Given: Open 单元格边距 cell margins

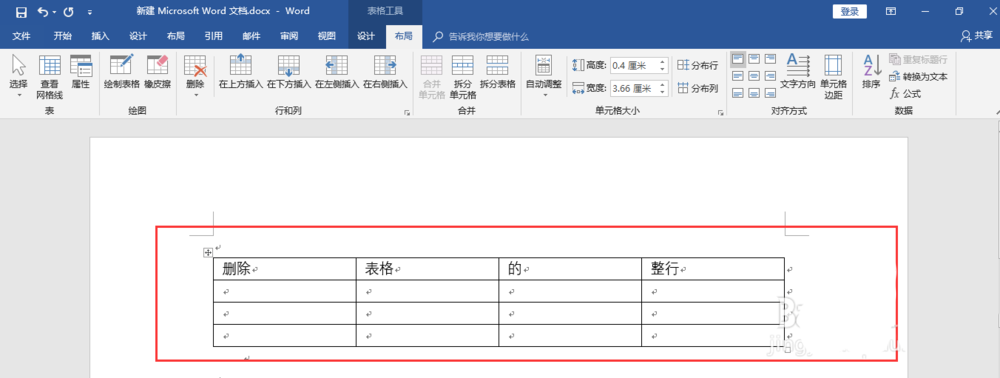Looking at the screenshot, I should point(833,76).
